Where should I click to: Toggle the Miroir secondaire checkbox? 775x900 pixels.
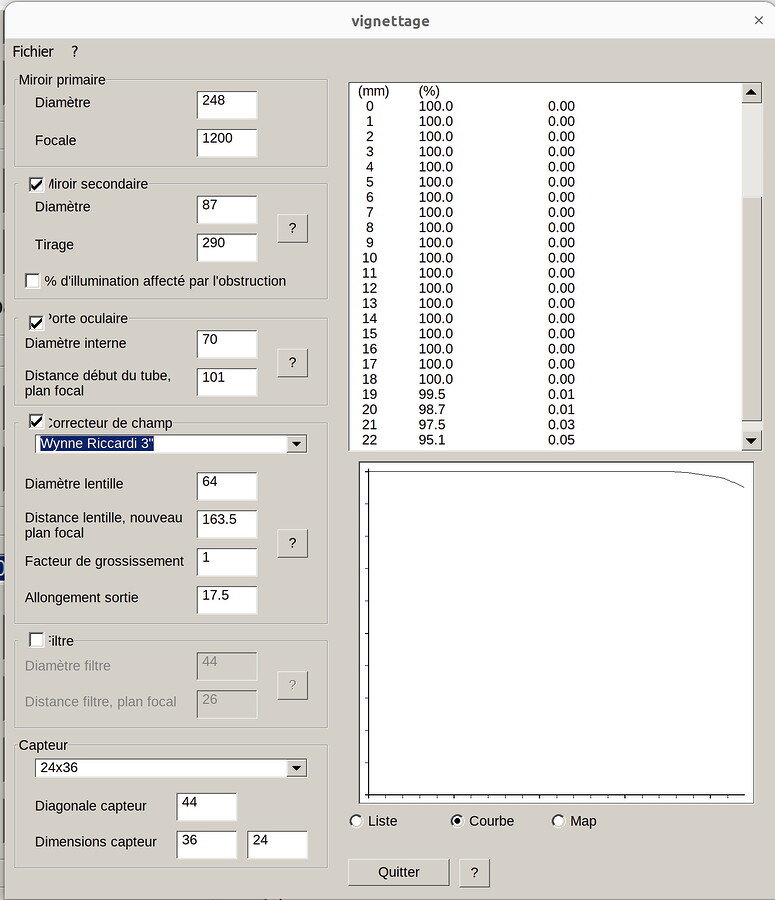tap(36, 184)
